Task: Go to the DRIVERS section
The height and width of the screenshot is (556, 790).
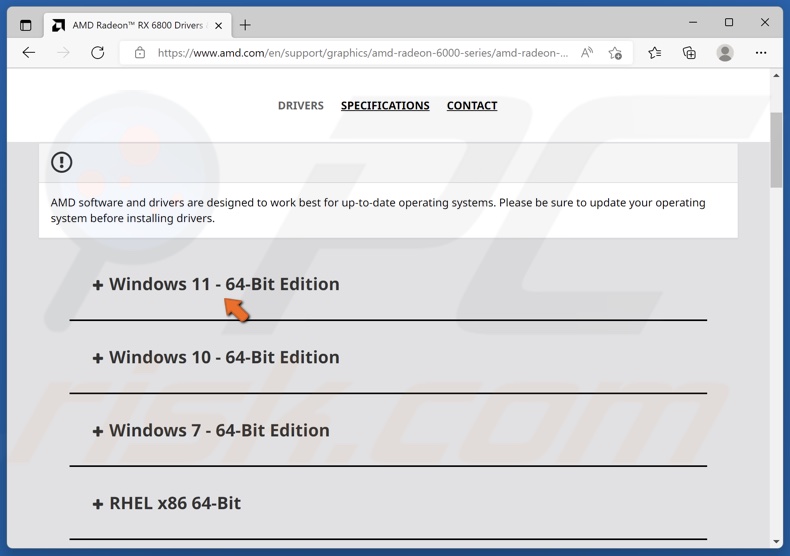Action: tap(301, 106)
